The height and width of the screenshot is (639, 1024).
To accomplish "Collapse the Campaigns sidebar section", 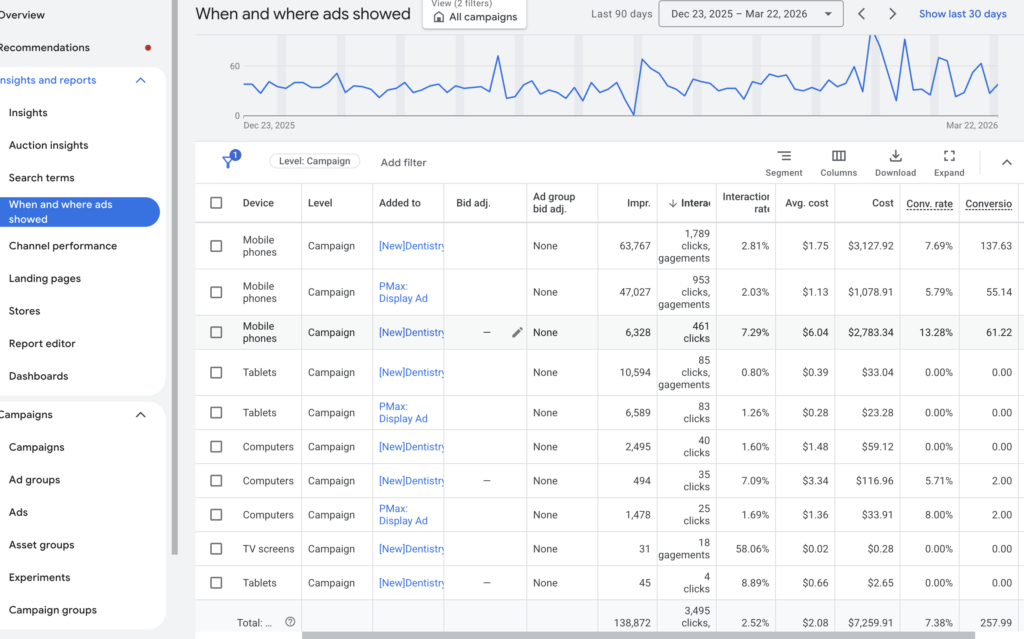I will [x=140, y=415].
